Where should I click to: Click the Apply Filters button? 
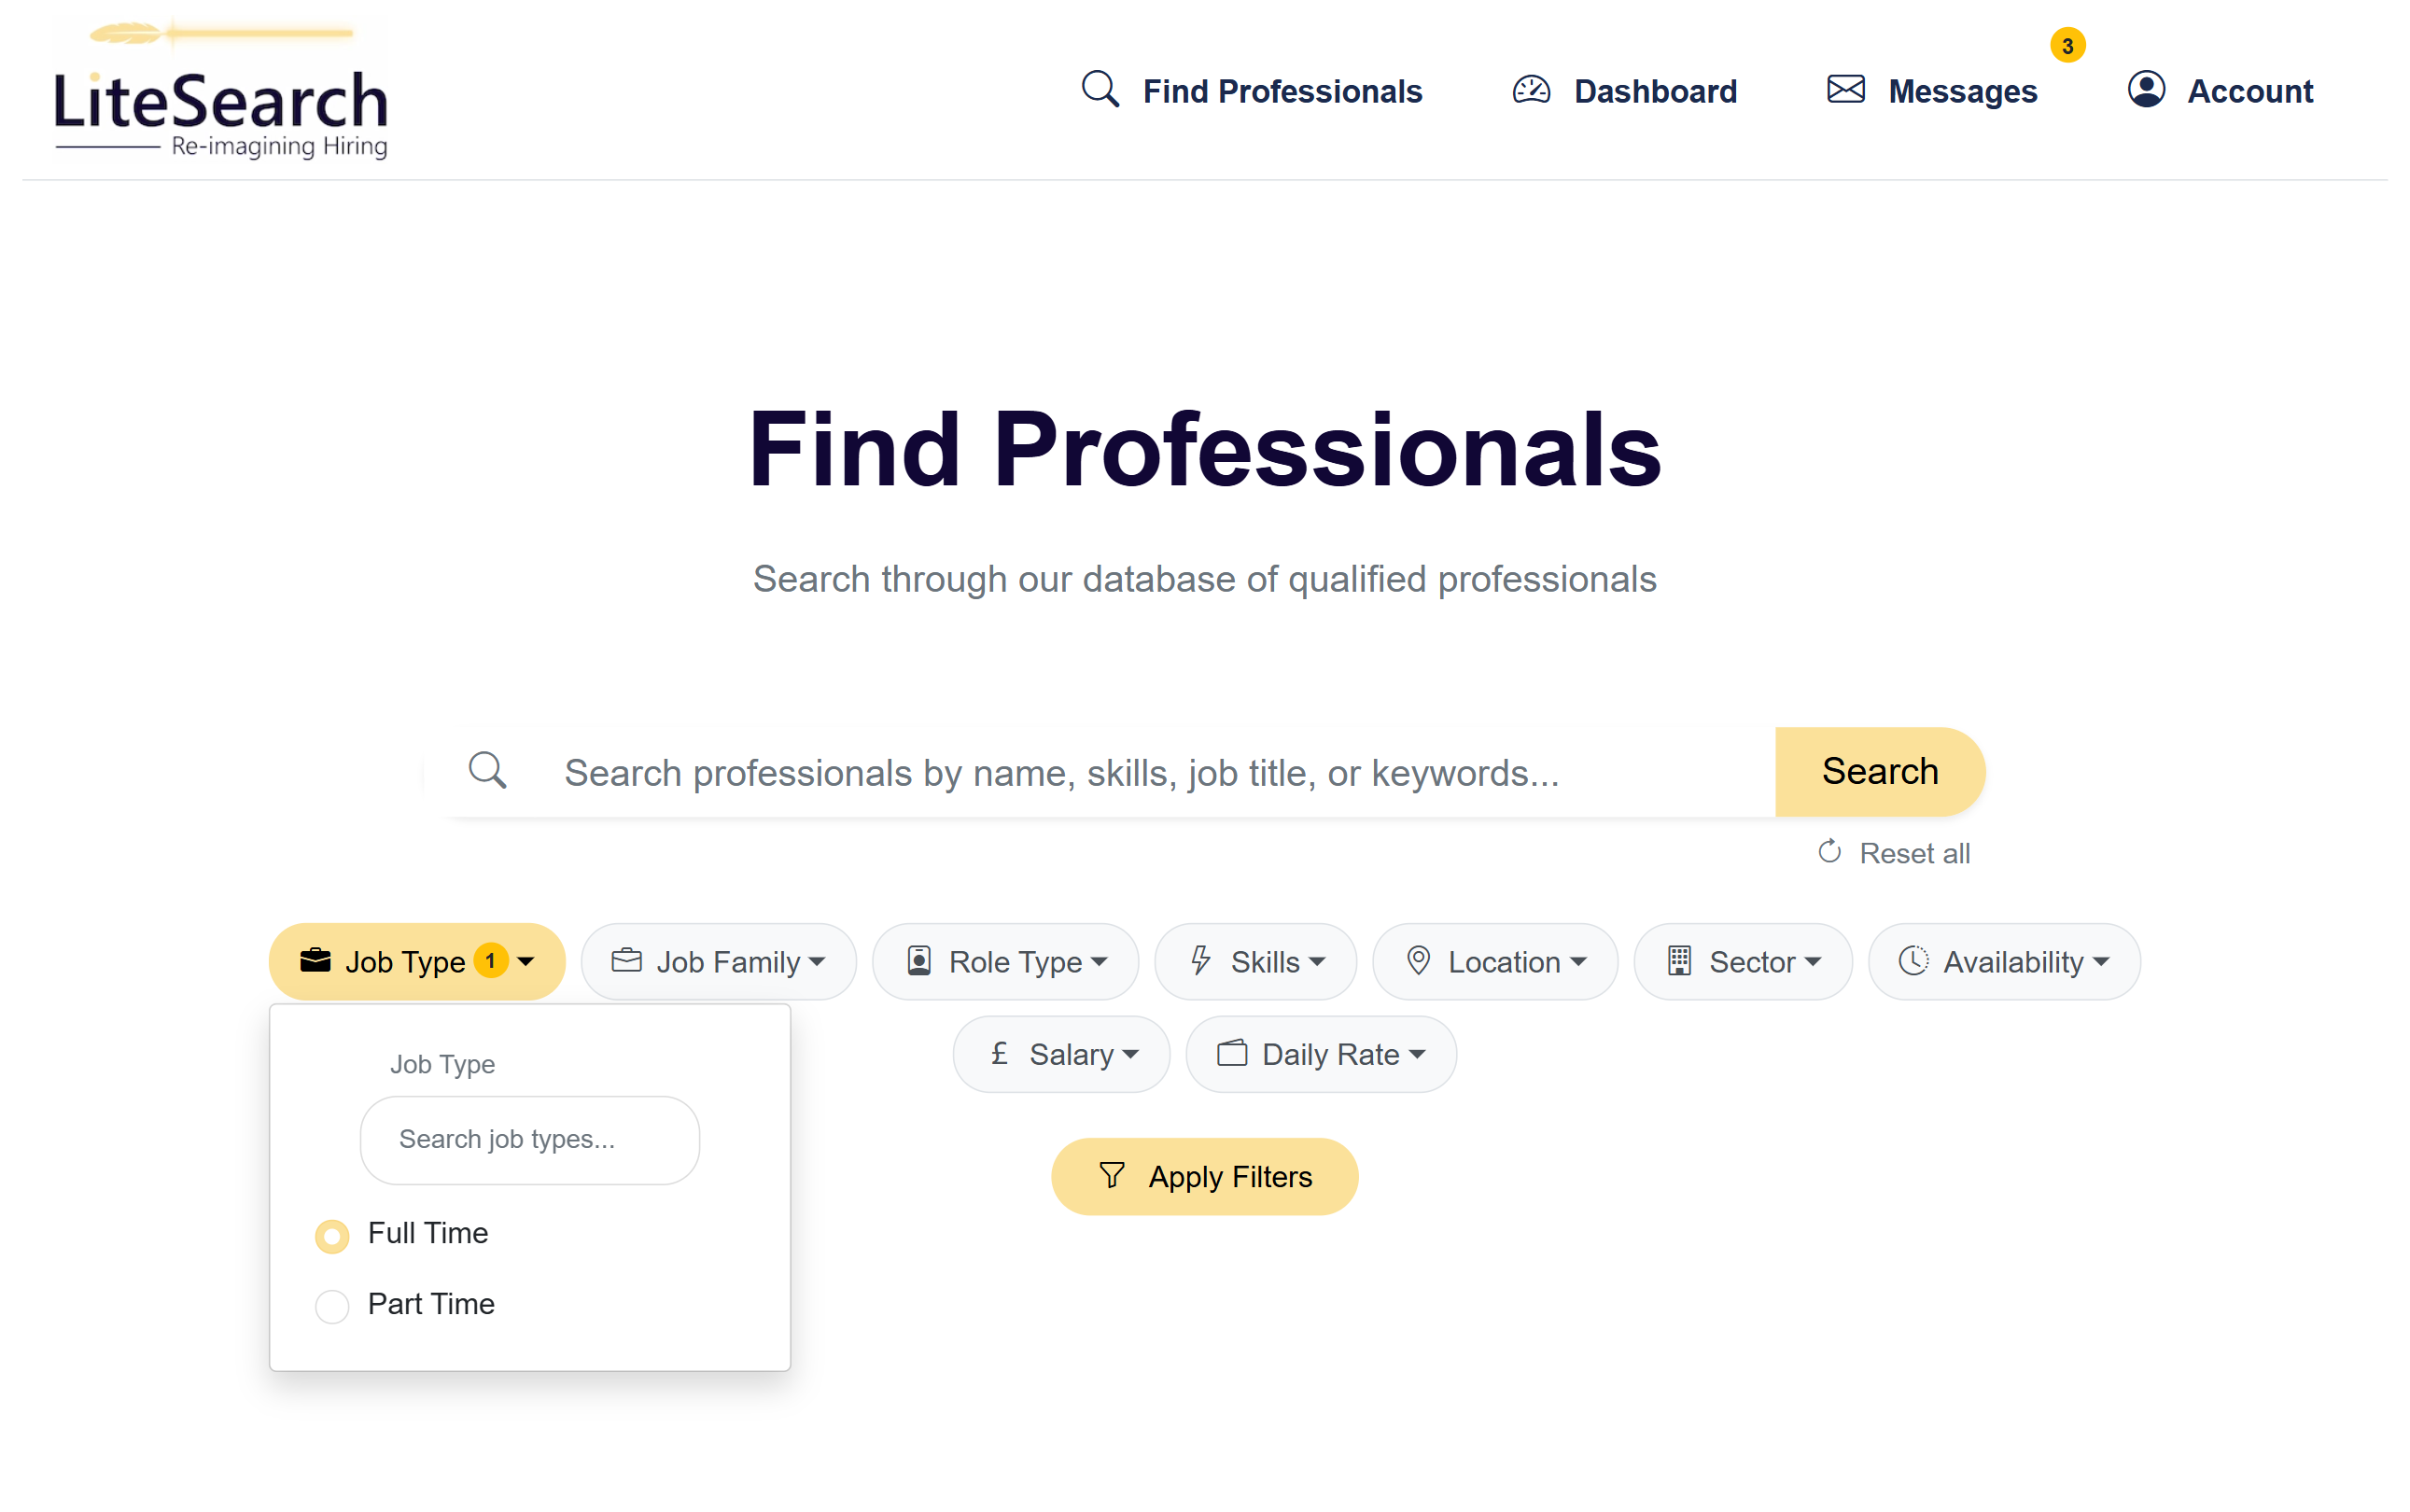[x=1204, y=1176]
